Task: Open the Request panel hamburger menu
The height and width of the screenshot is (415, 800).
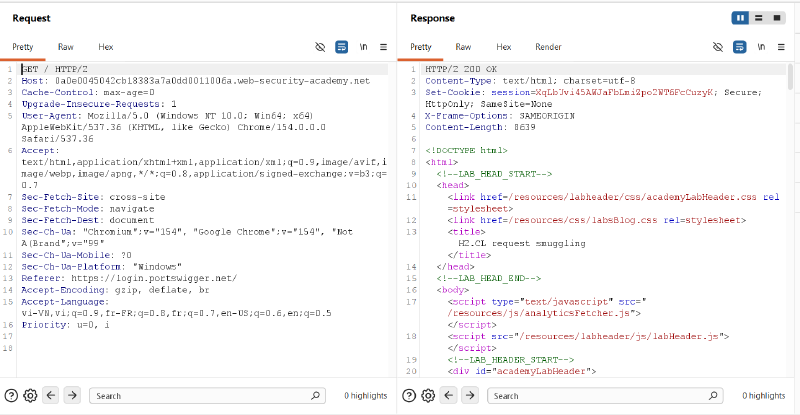Action: click(x=383, y=47)
